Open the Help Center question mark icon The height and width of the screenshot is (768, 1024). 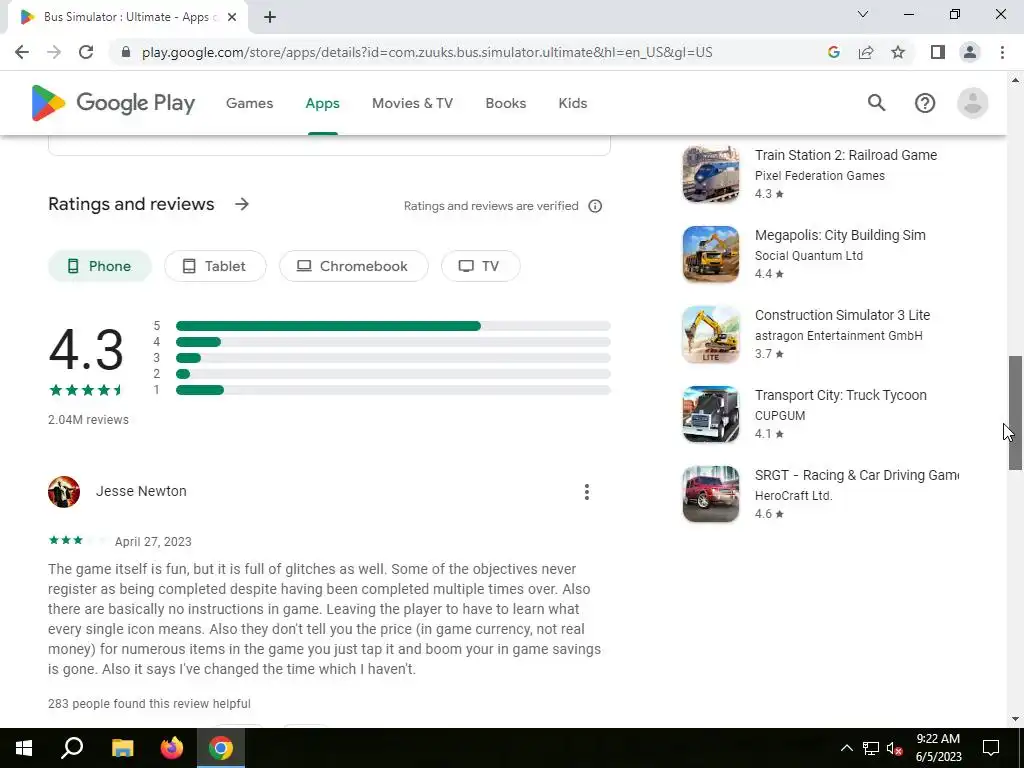(925, 103)
